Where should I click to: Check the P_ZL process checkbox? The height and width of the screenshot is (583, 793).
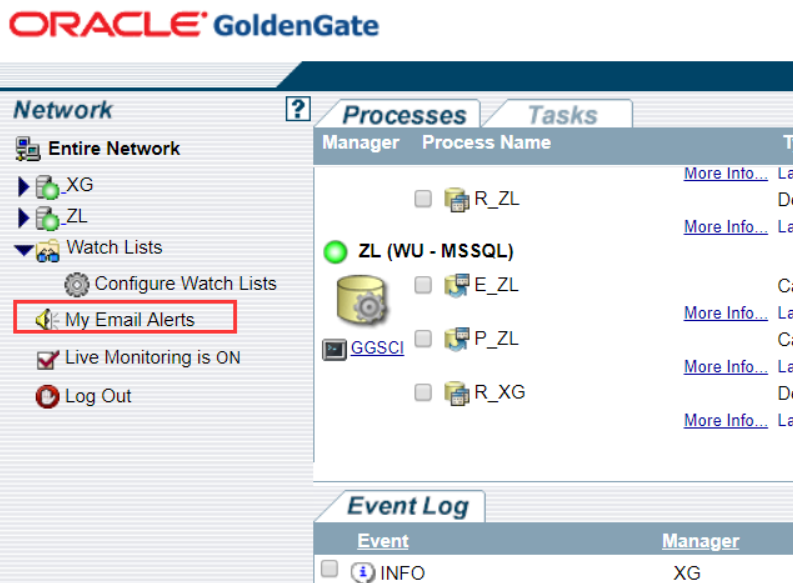[423, 338]
